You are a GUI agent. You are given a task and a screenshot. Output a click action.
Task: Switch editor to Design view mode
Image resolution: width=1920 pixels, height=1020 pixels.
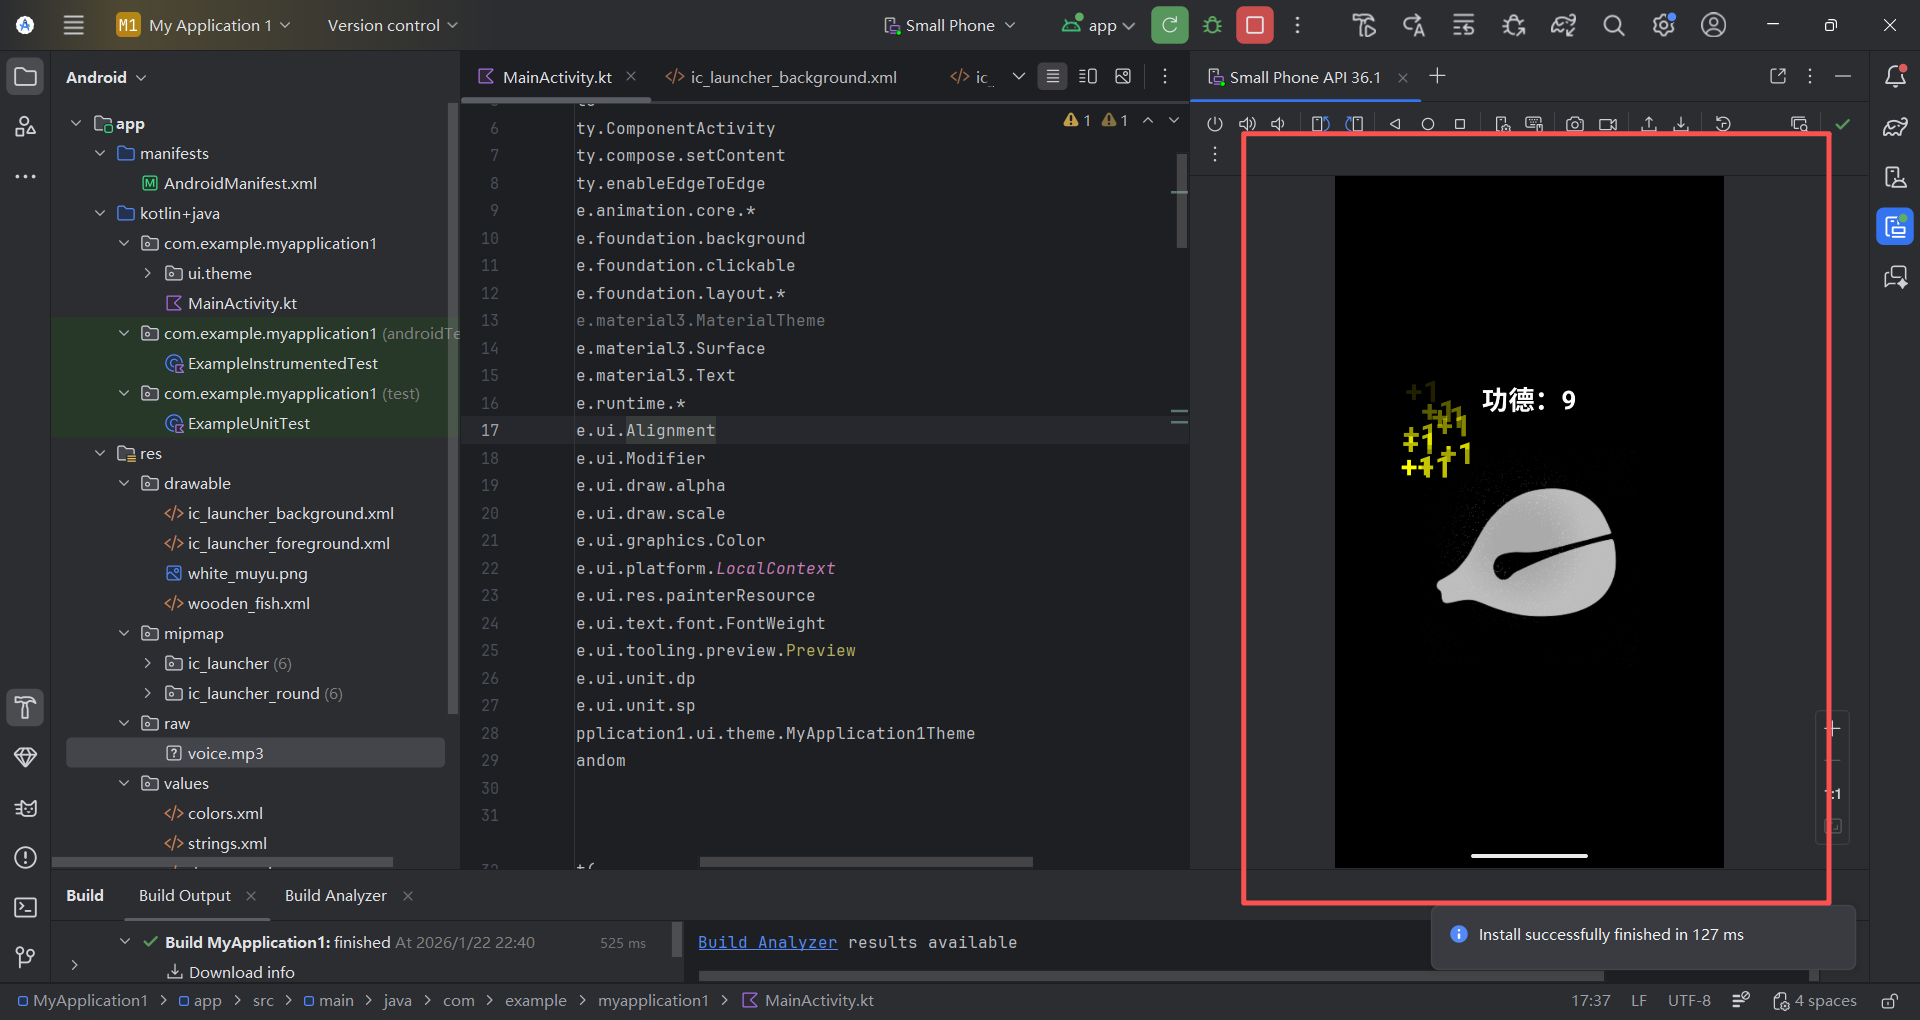1123,77
